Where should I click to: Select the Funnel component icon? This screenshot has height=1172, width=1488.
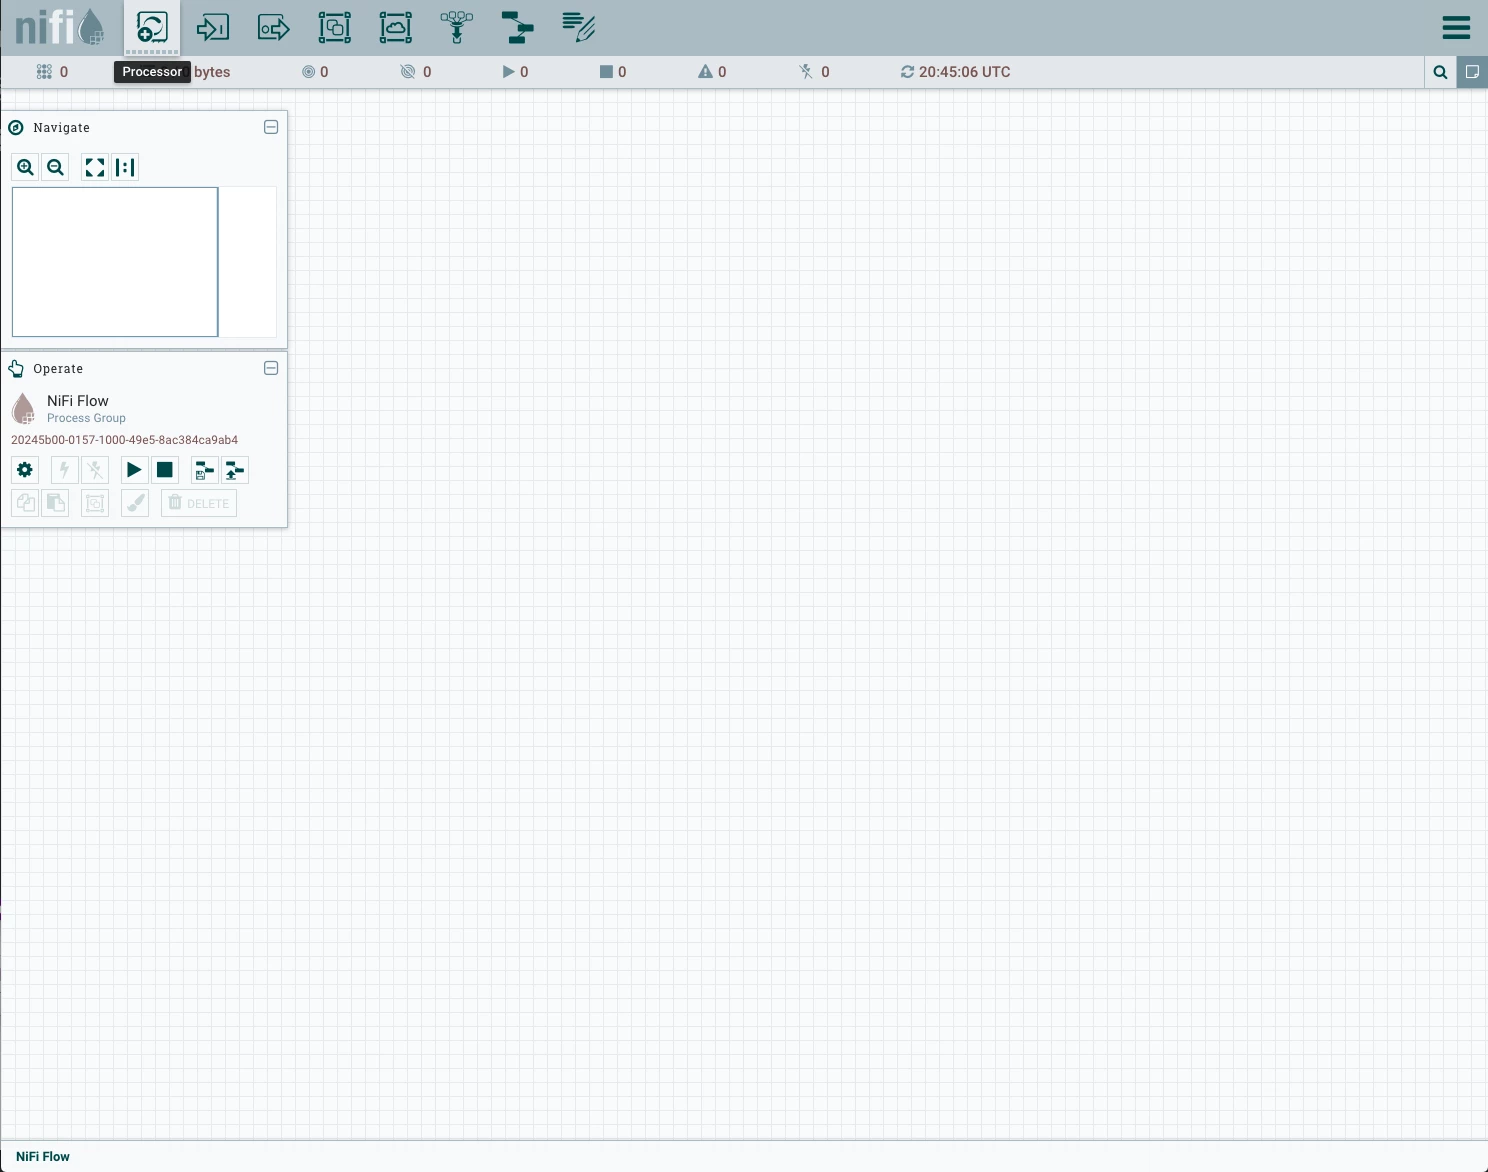click(457, 27)
